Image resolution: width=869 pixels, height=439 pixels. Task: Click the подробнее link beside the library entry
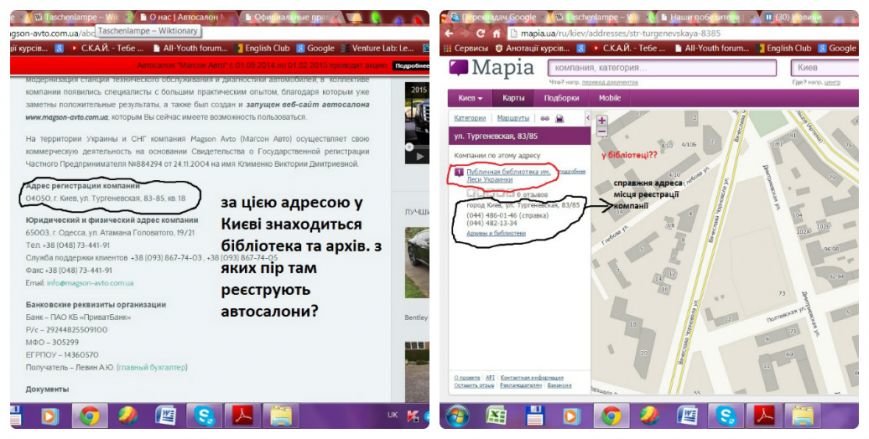coord(570,172)
